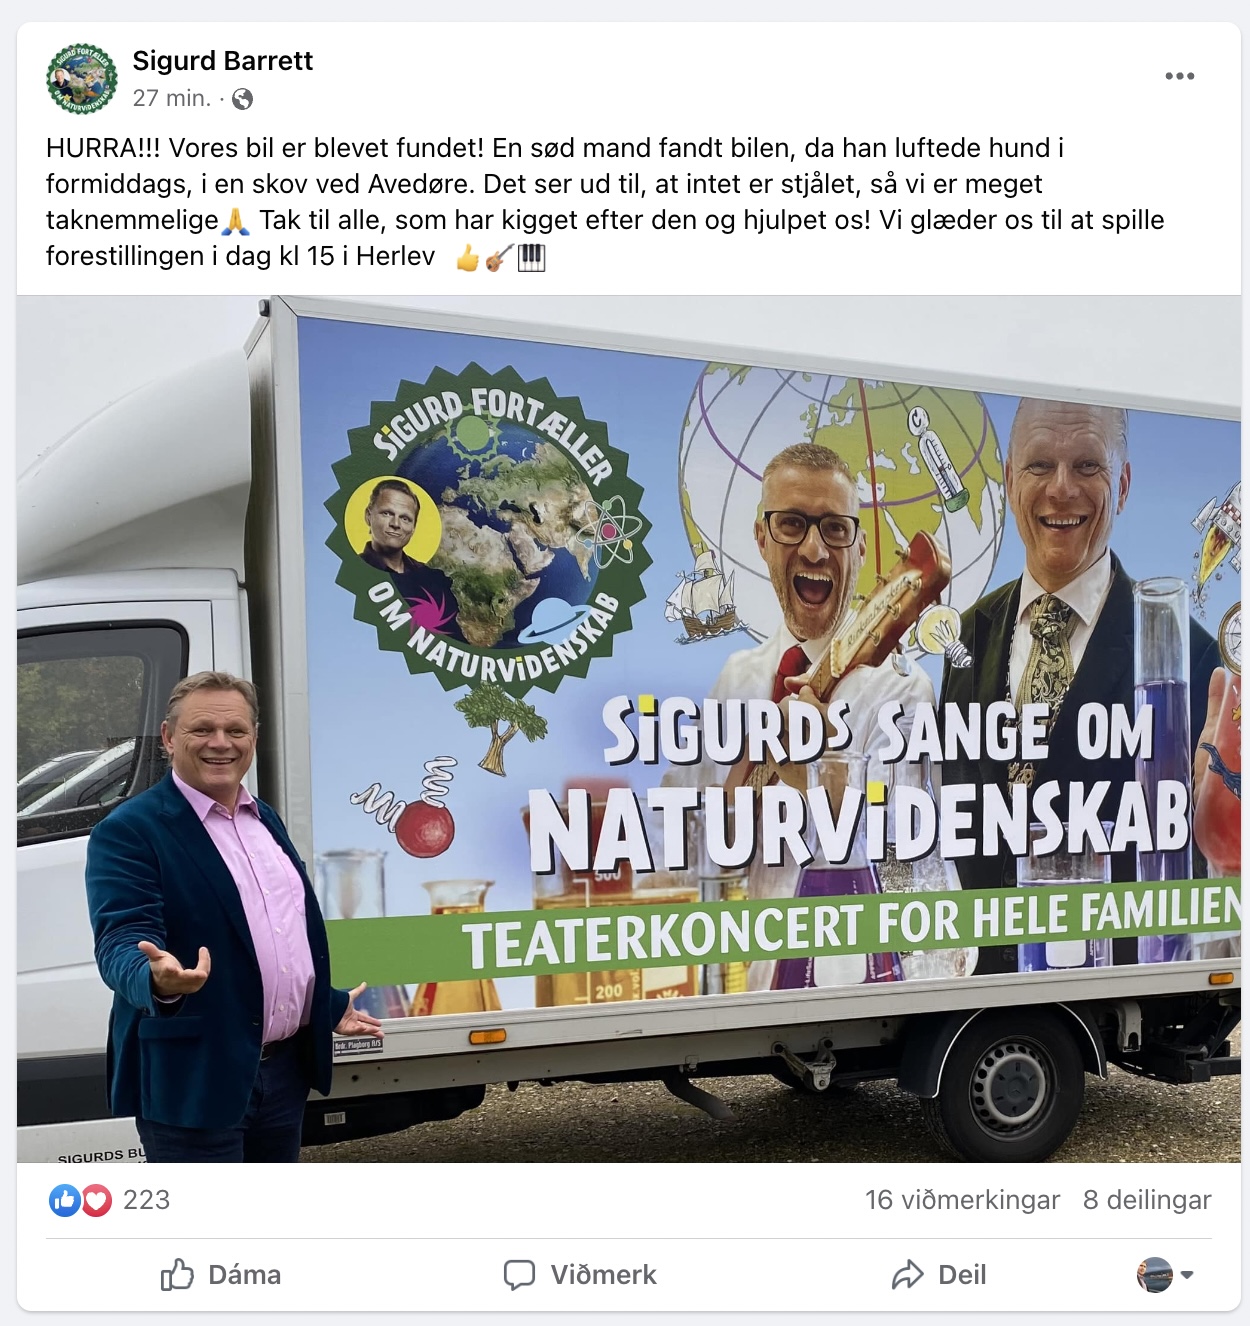Screen dimensions: 1250x1326
Task: Click the 27 min. timestamp link
Action: point(172,98)
